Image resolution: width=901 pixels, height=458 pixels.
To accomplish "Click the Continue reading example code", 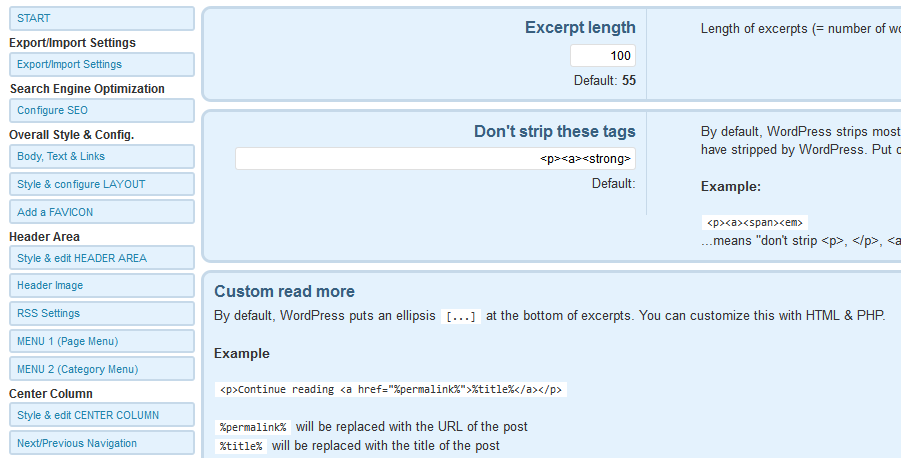I will click(391, 390).
